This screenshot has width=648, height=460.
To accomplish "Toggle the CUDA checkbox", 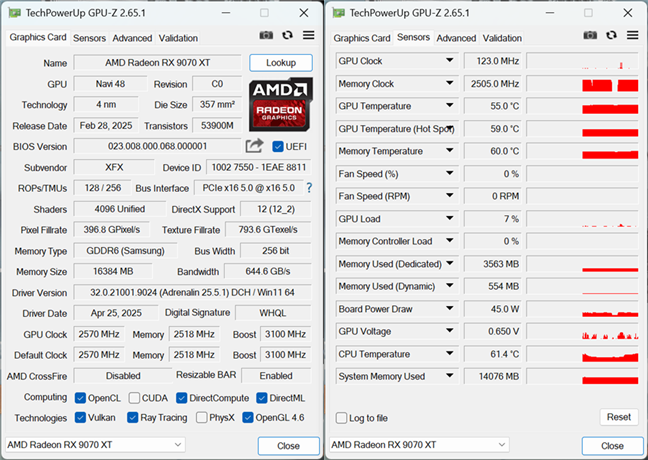I will [x=134, y=398].
